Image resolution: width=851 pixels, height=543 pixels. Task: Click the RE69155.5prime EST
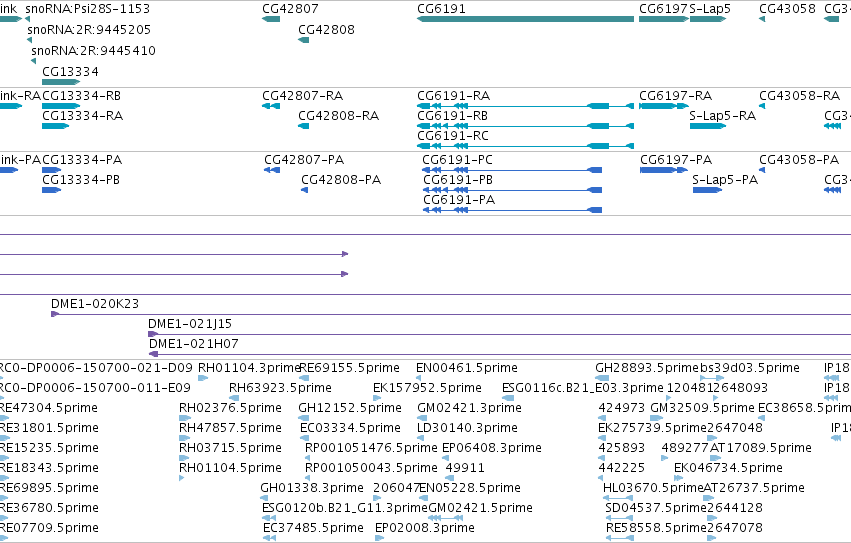[x=304, y=378]
